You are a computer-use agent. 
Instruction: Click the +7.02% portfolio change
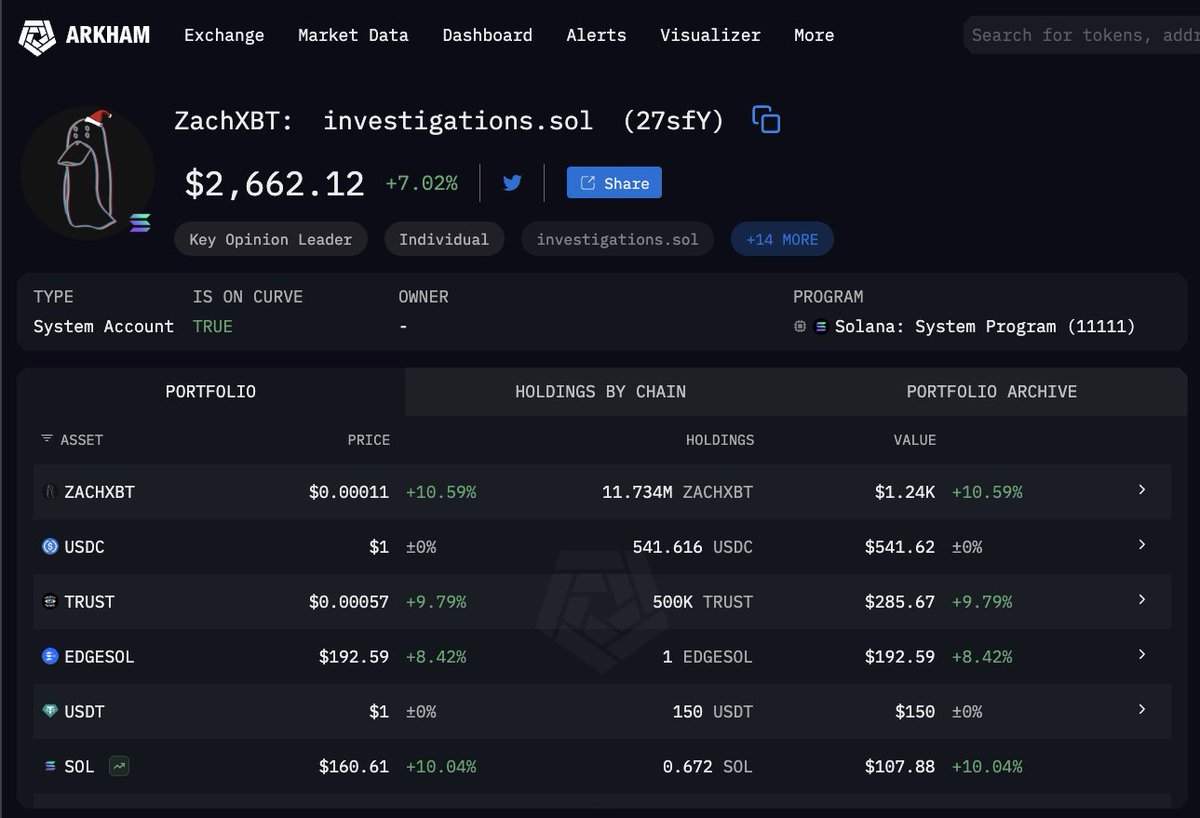(421, 184)
